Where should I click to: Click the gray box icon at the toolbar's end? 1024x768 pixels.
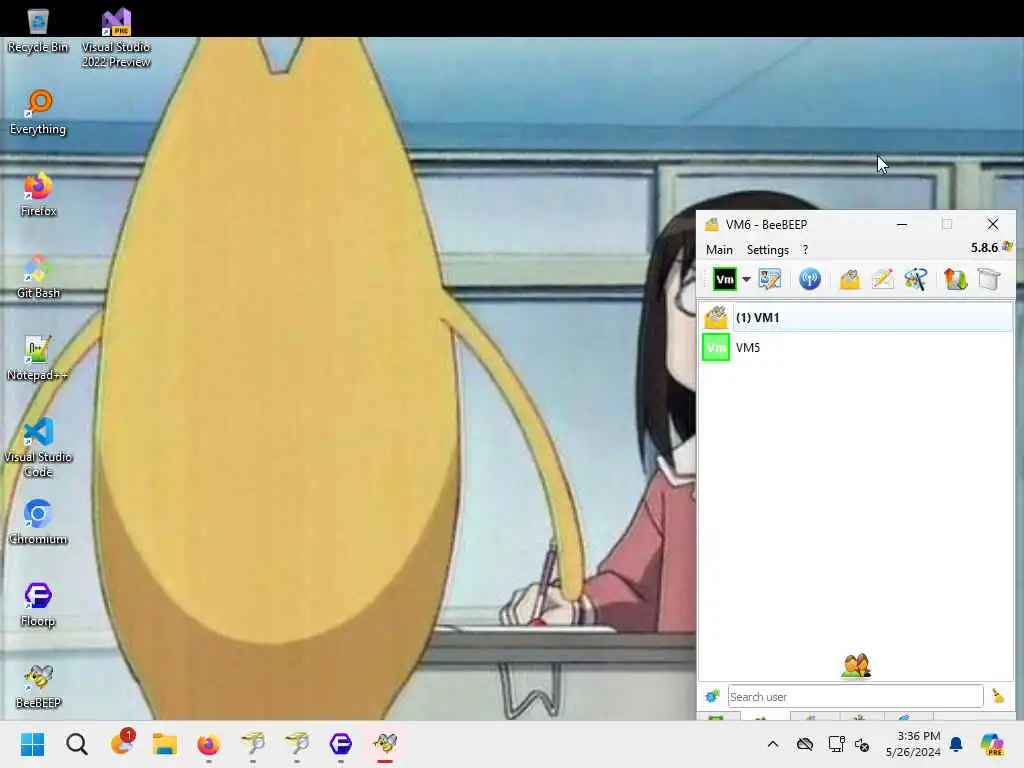click(989, 280)
